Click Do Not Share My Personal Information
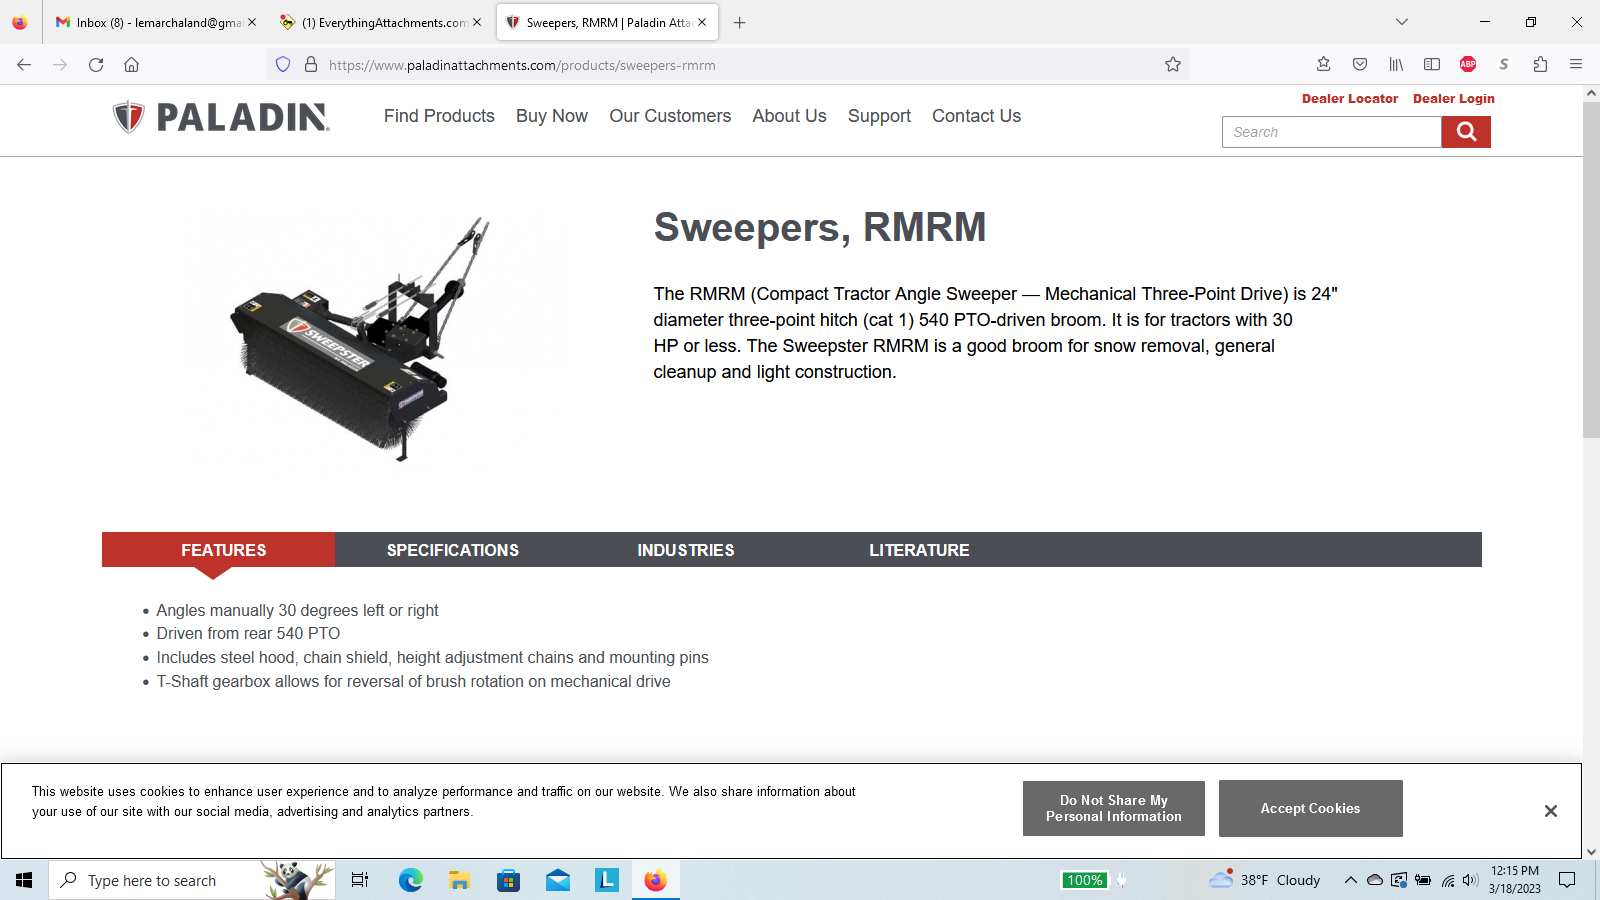The image size is (1600, 900). click(1113, 808)
